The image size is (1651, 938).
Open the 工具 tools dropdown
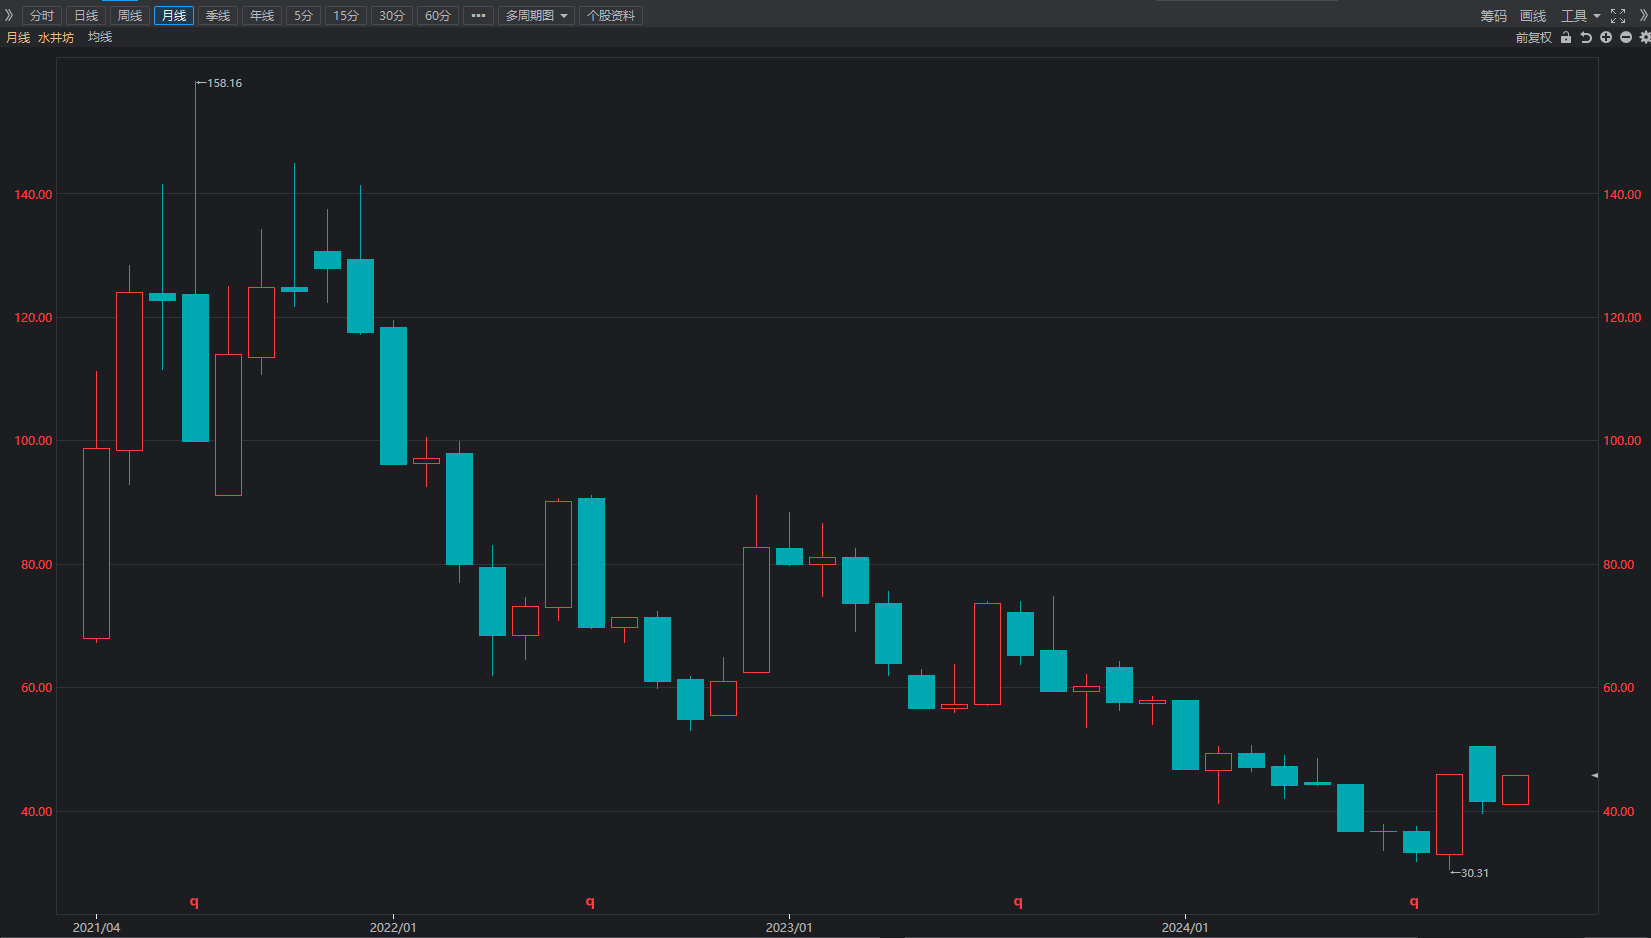click(x=1580, y=16)
